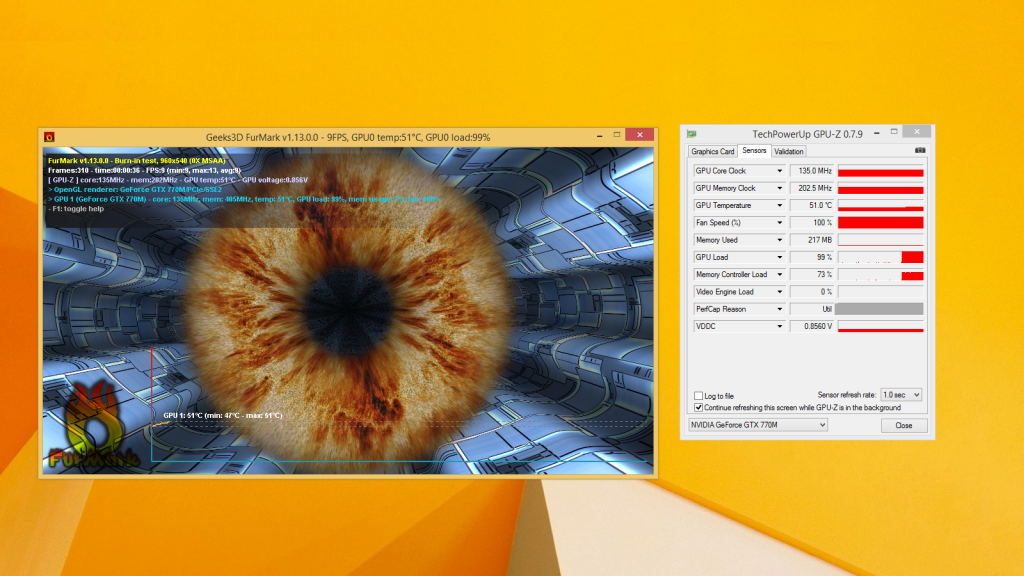Screen dimensions: 1024x576
Task: Click the FurMark title bar app icon
Action: (49, 137)
